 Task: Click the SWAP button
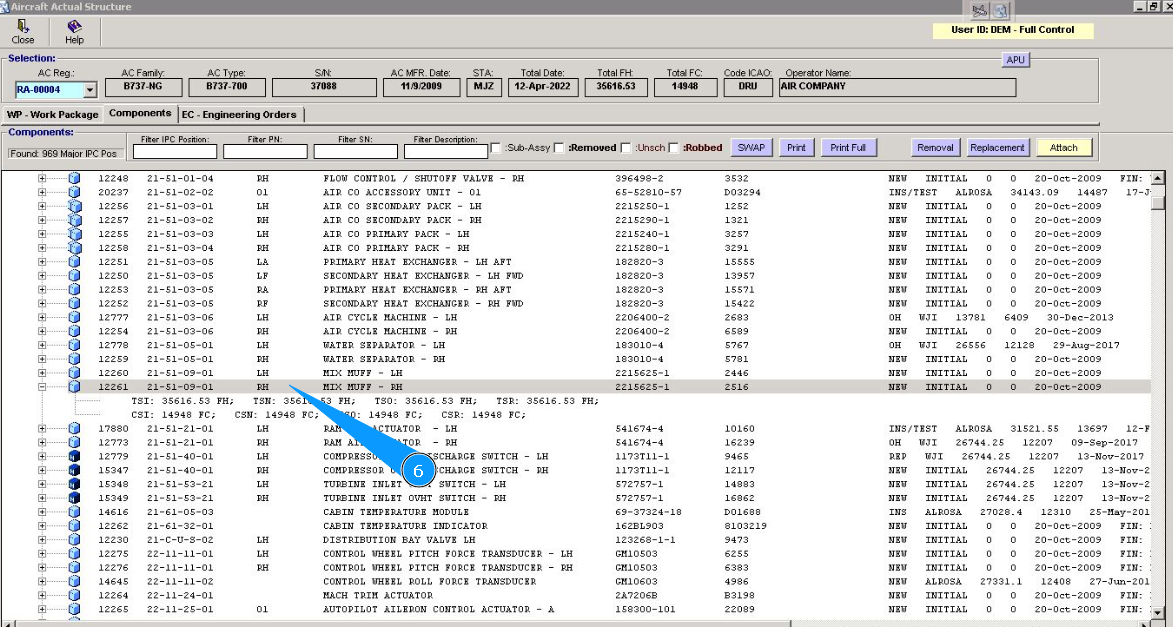click(x=751, y=147)
